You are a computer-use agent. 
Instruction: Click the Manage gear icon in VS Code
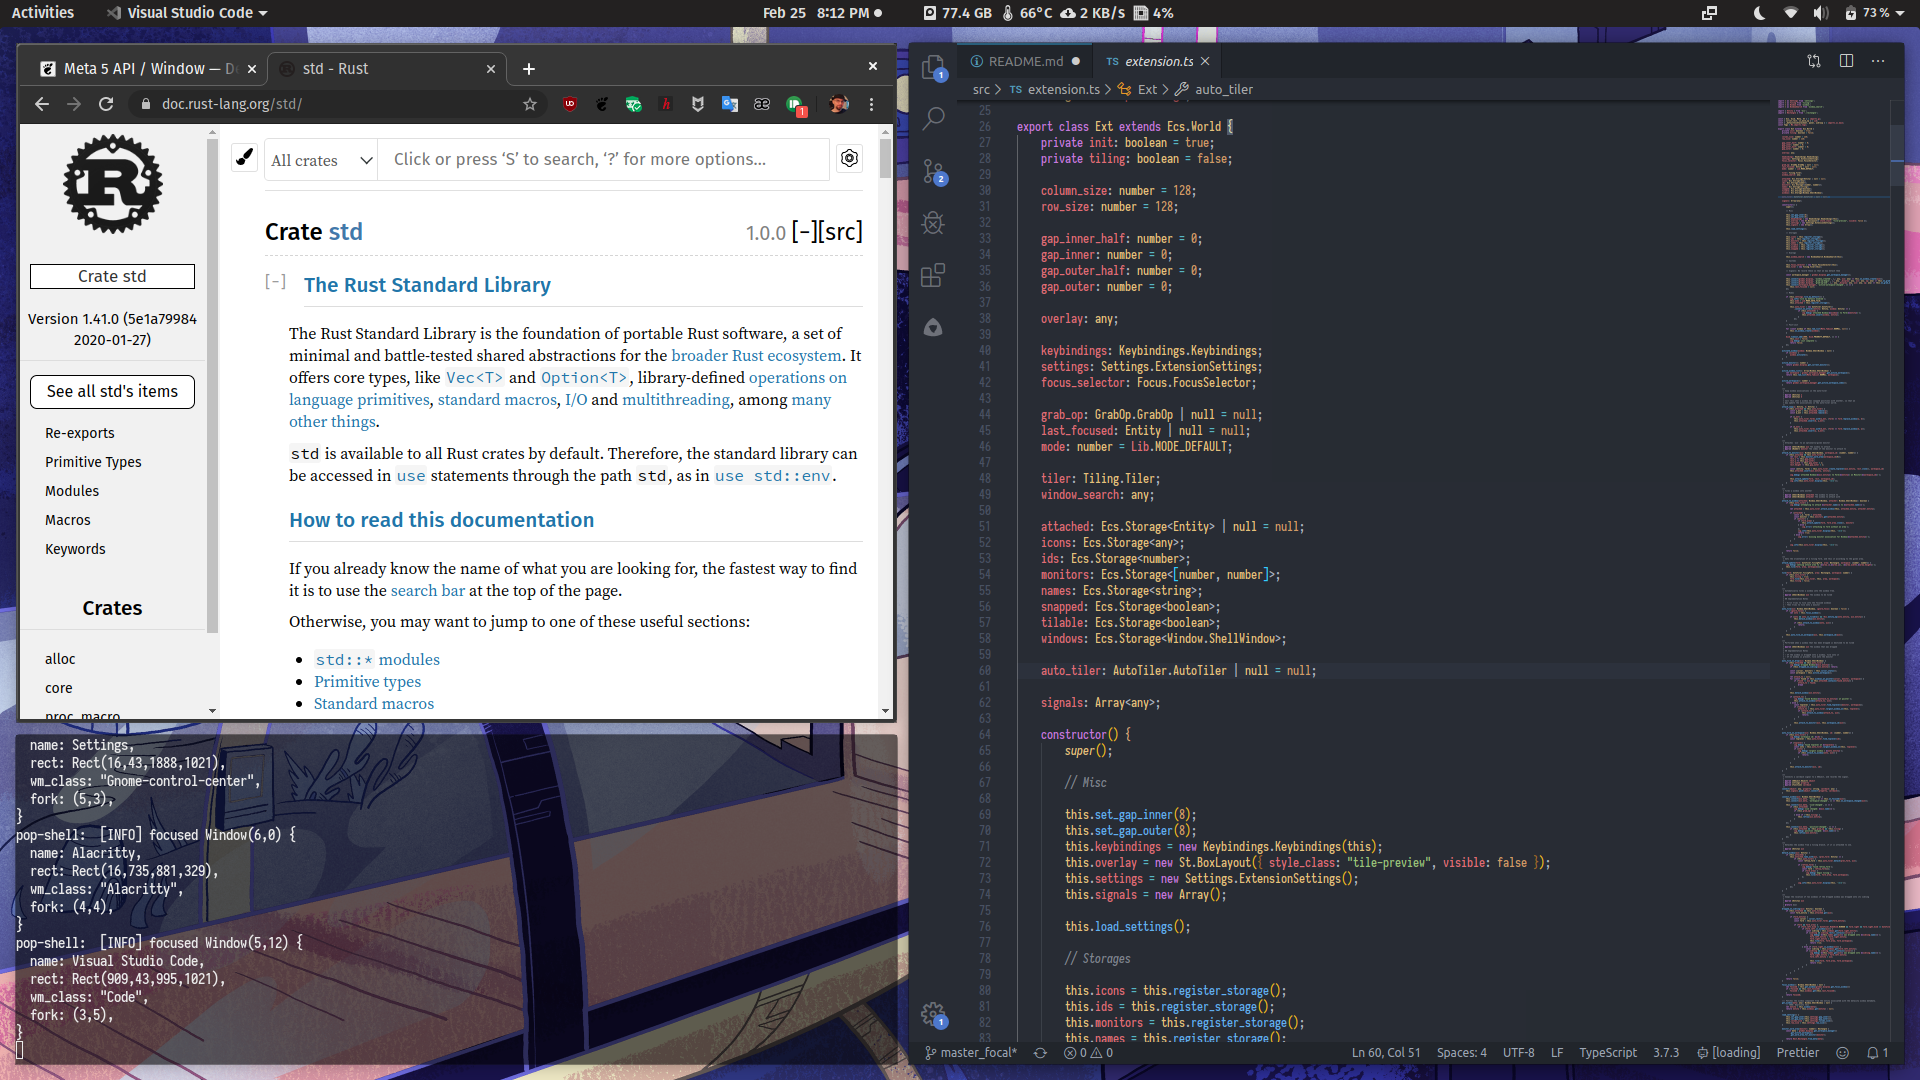(x=933, y=1014)
